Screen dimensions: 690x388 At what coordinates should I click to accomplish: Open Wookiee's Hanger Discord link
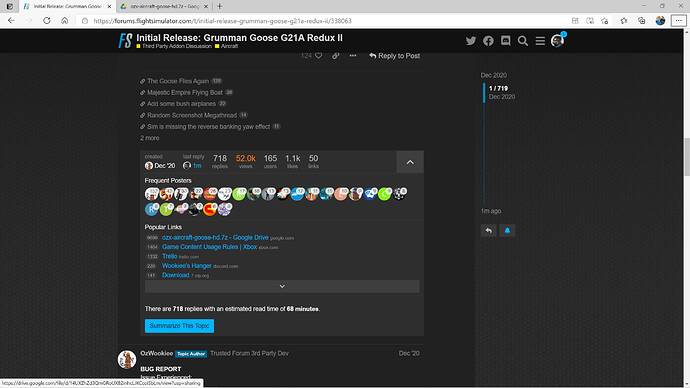pyautogui.click(x=187, y=266)
